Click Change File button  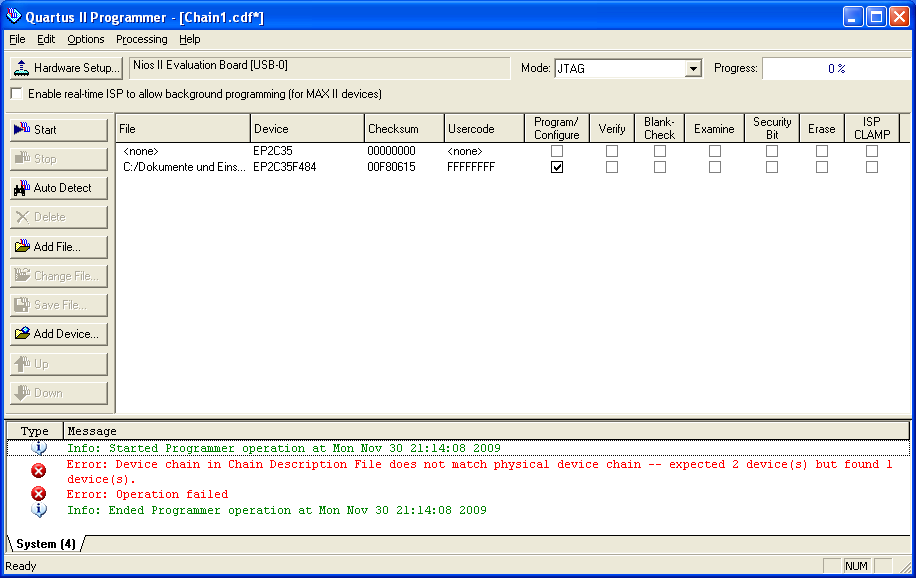tap(59, 276)
